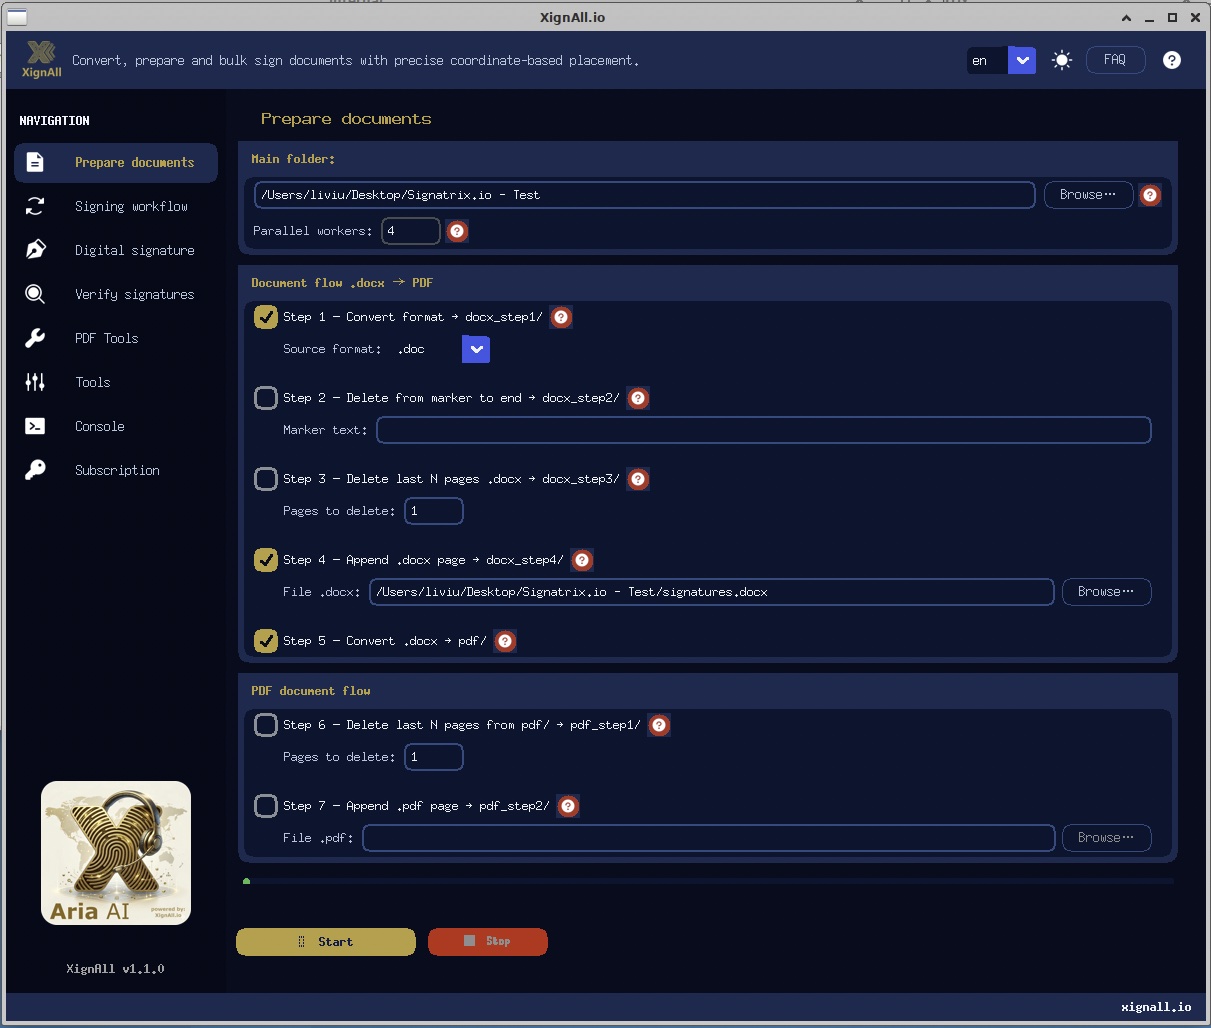Show help for Step 3 delete pages
The height and width of the screenshot is (1028, 1211).
(638, 479)
